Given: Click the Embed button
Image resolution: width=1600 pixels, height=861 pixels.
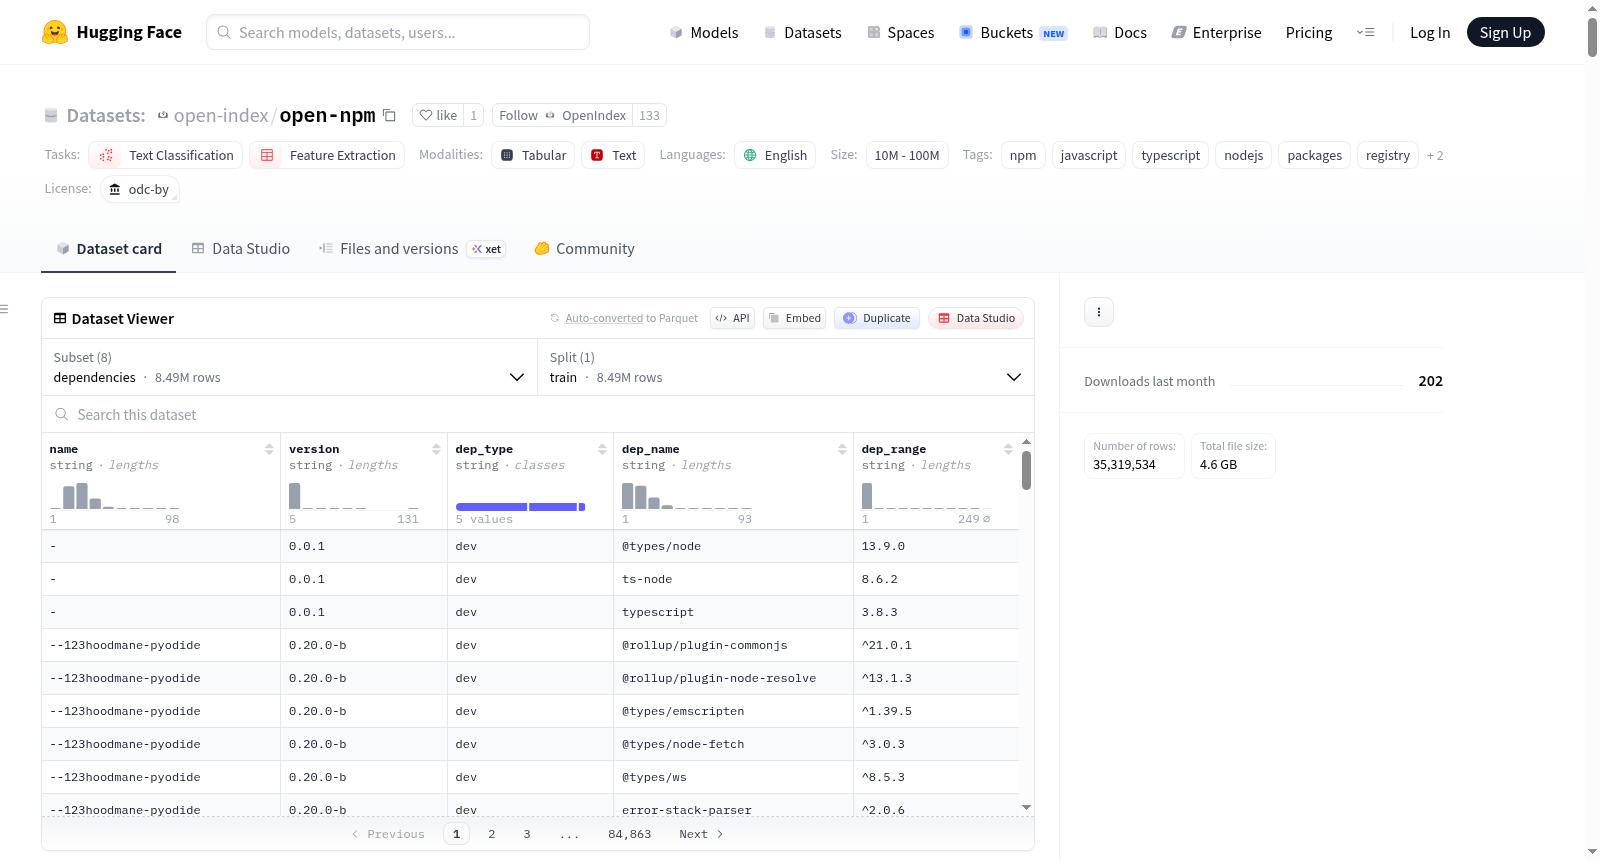Looking at the screenshot, I should (794, 318).
